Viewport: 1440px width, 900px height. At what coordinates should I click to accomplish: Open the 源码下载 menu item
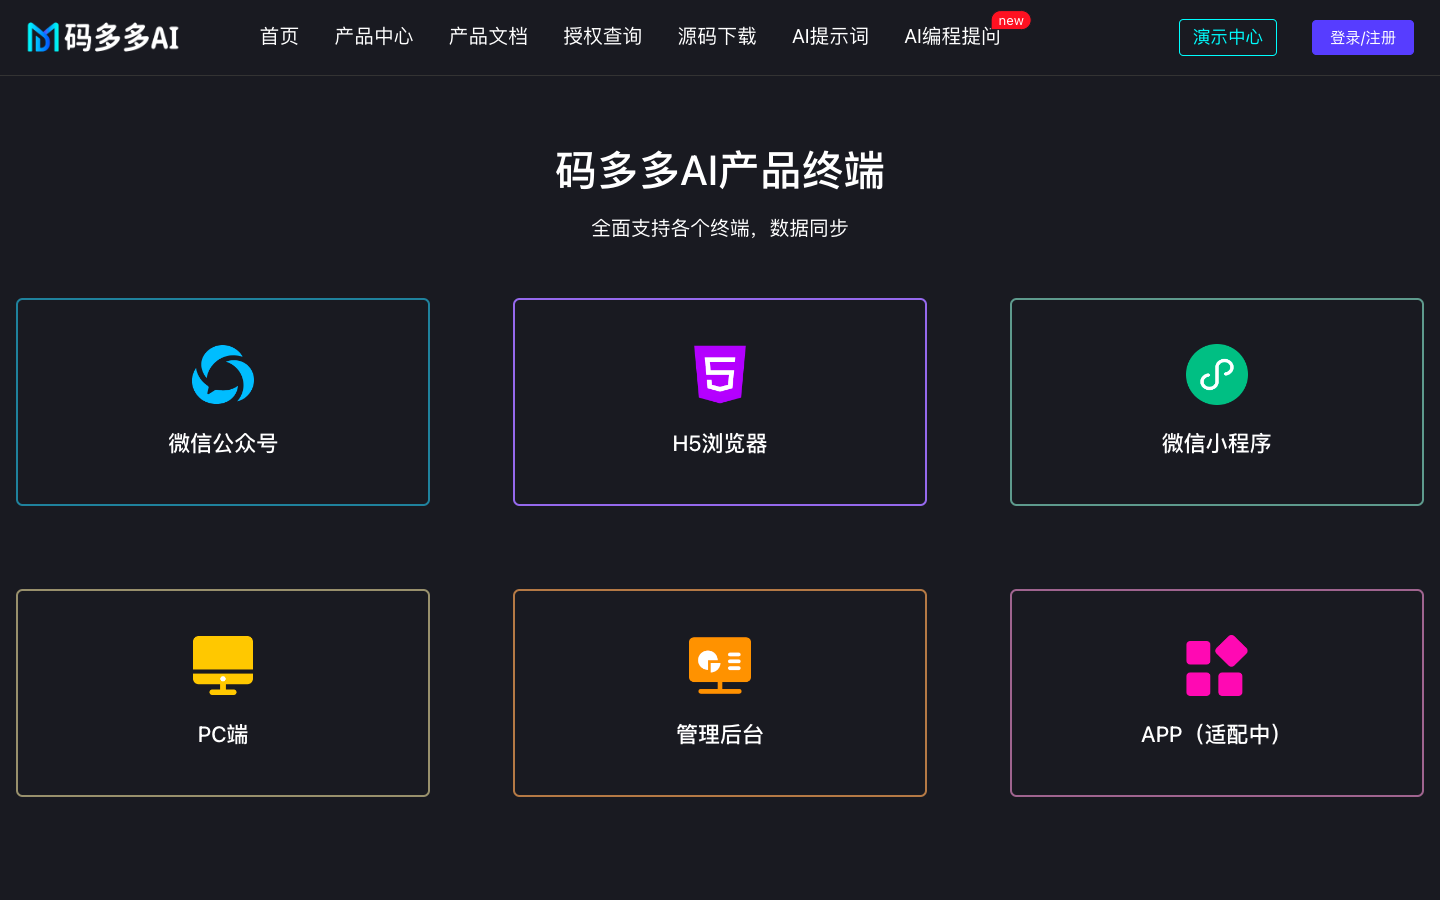pos(717,36)
